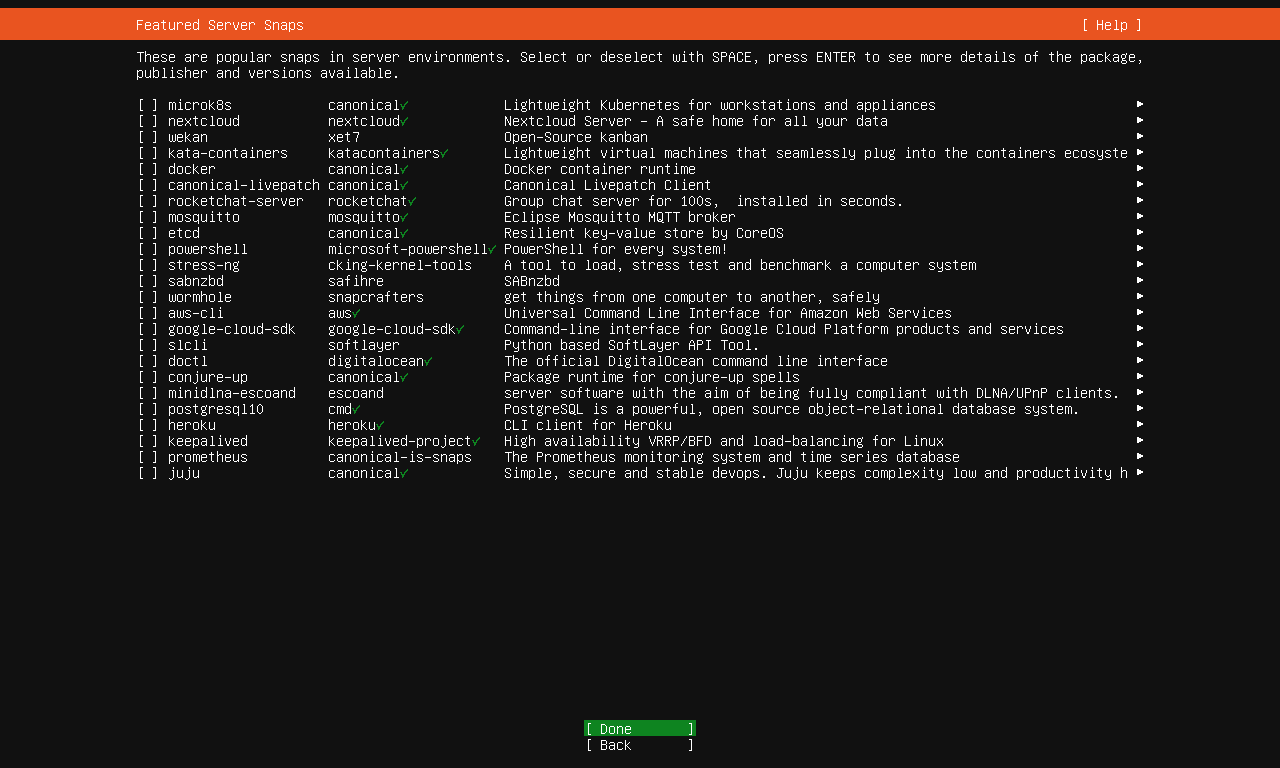Tick the docker snap checkbox
Screen dimensions: 1280x768
point(148,169)
